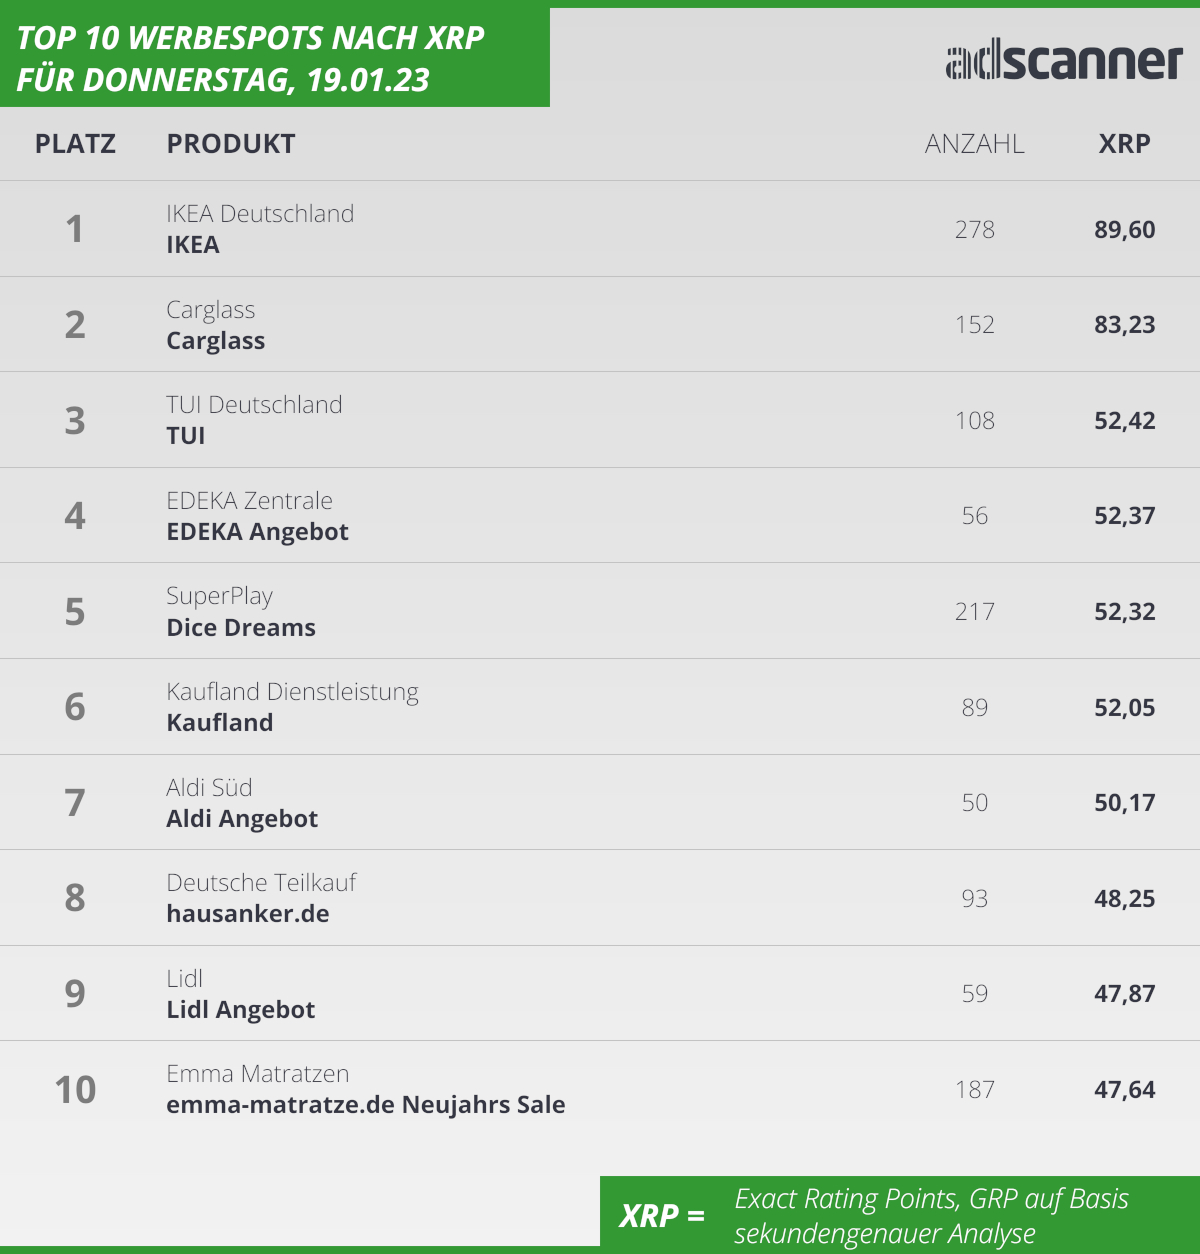Select the Aldi Angebot entry
Viewport: 1200px width, 1254px height.
(x=242, y=819)
